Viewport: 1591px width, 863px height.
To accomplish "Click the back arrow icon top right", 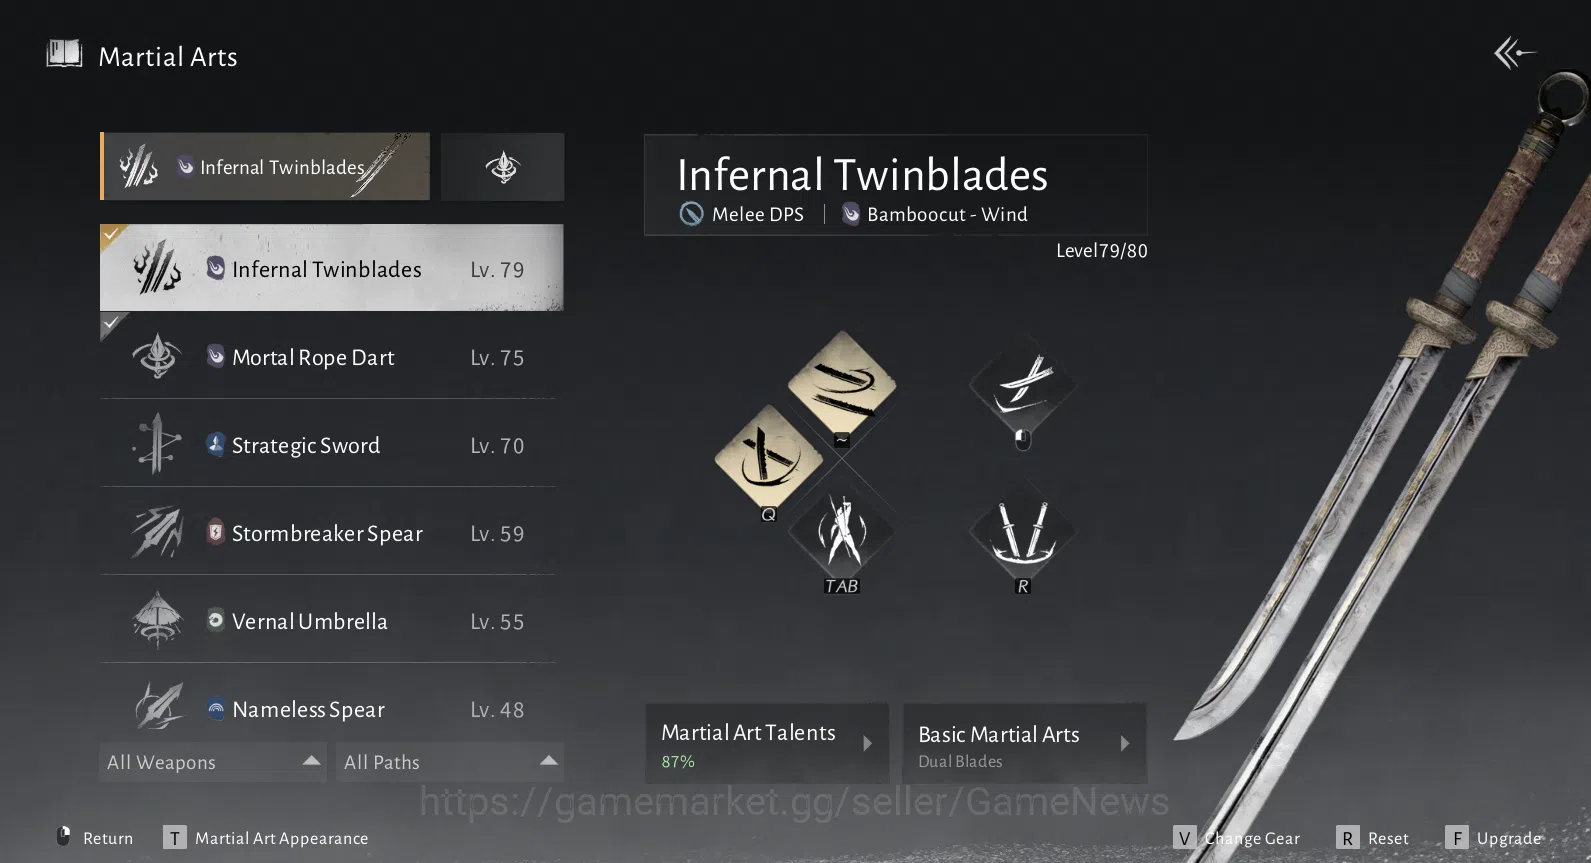I will tap(1515, 53).
